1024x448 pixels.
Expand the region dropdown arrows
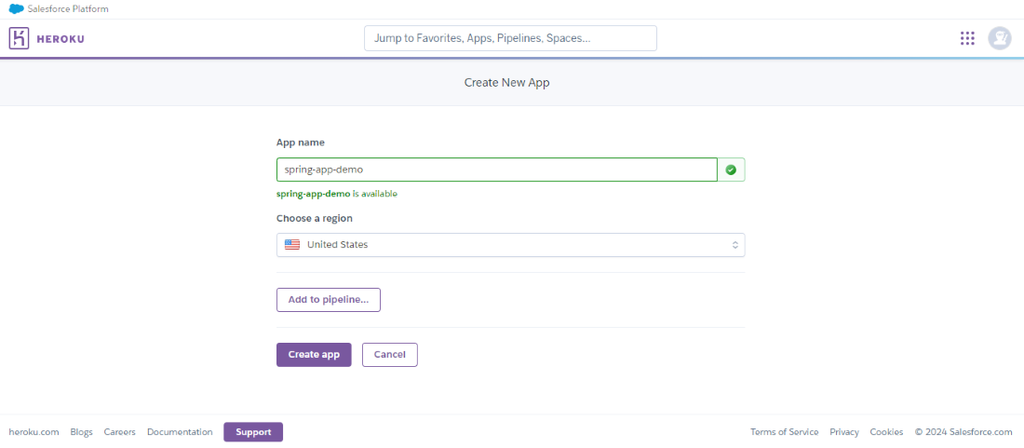735,245
